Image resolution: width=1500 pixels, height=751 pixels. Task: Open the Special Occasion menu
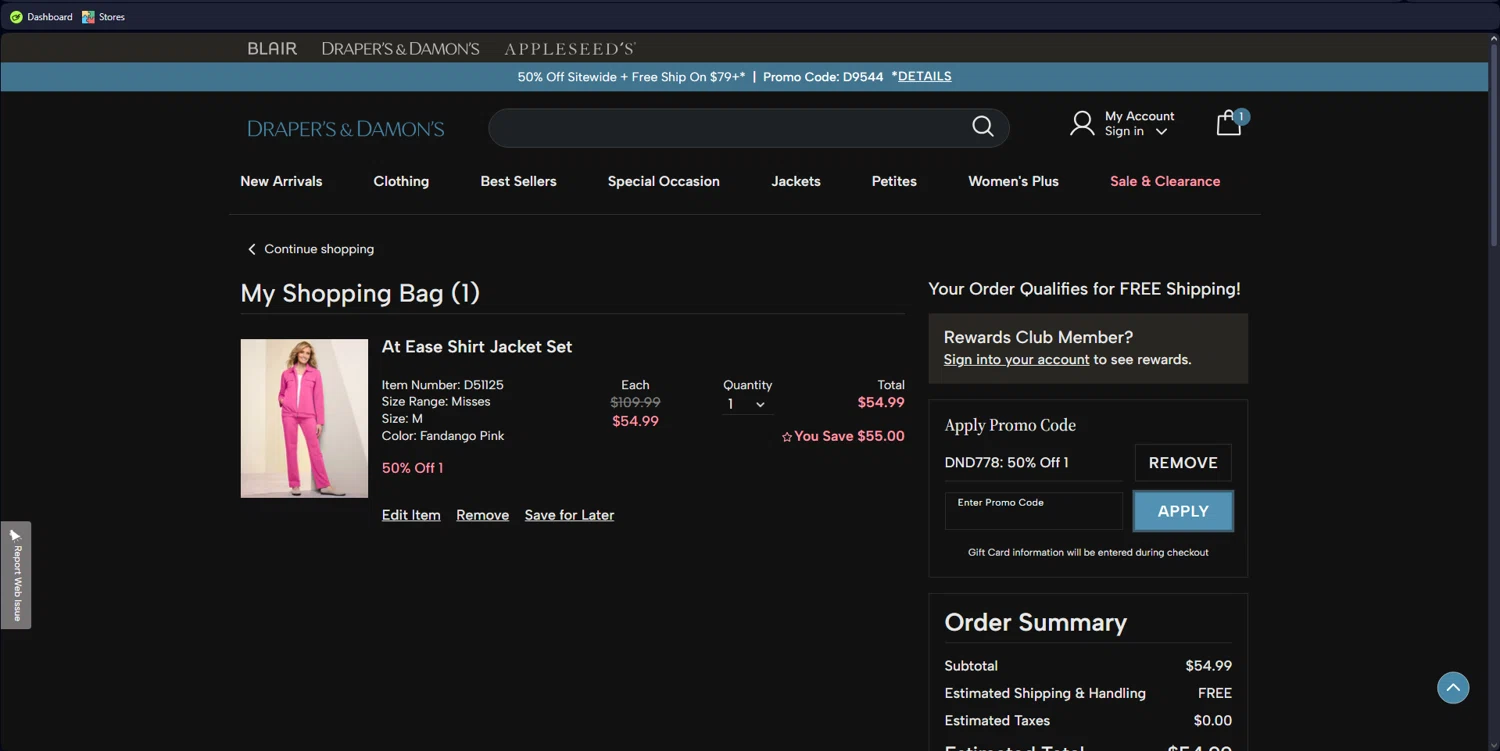coord(664,181)
